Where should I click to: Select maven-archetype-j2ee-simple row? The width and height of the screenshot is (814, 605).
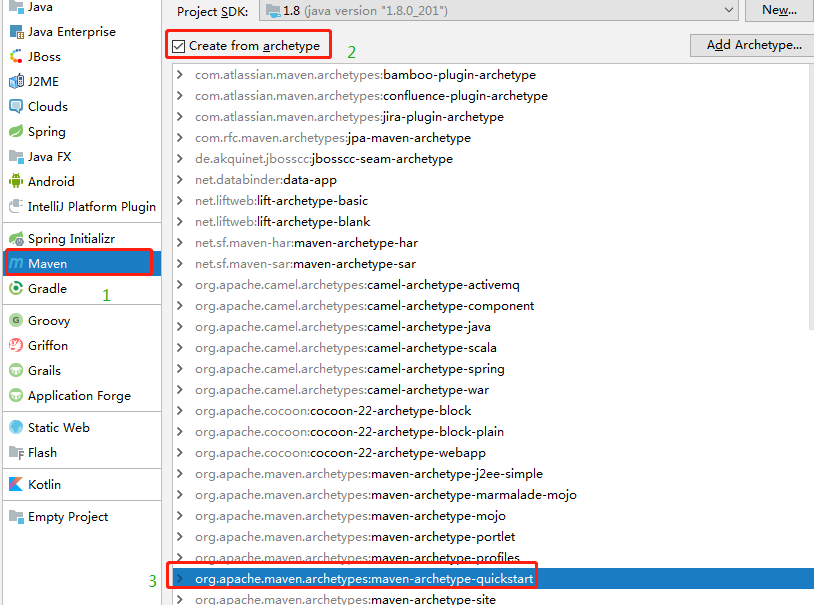[491, 474]
